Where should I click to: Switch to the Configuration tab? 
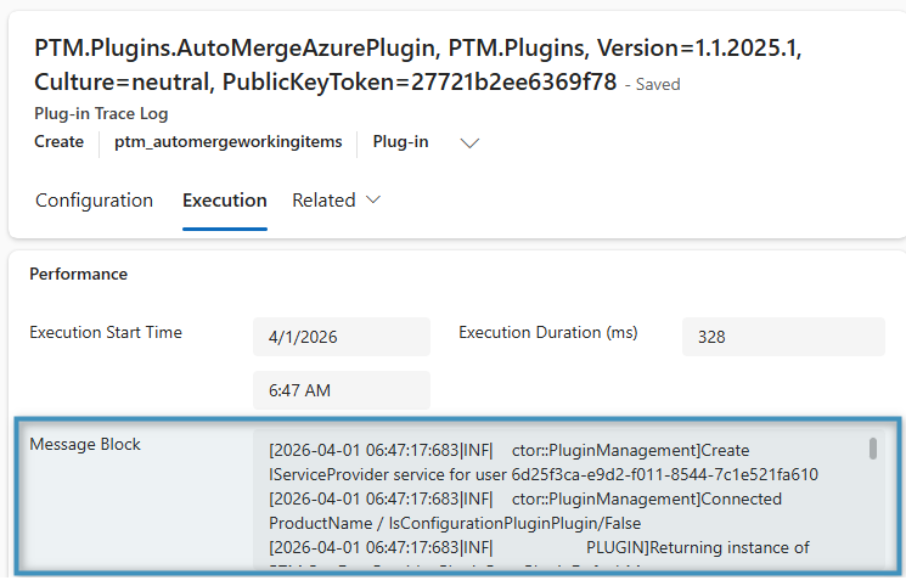(94, 201)
